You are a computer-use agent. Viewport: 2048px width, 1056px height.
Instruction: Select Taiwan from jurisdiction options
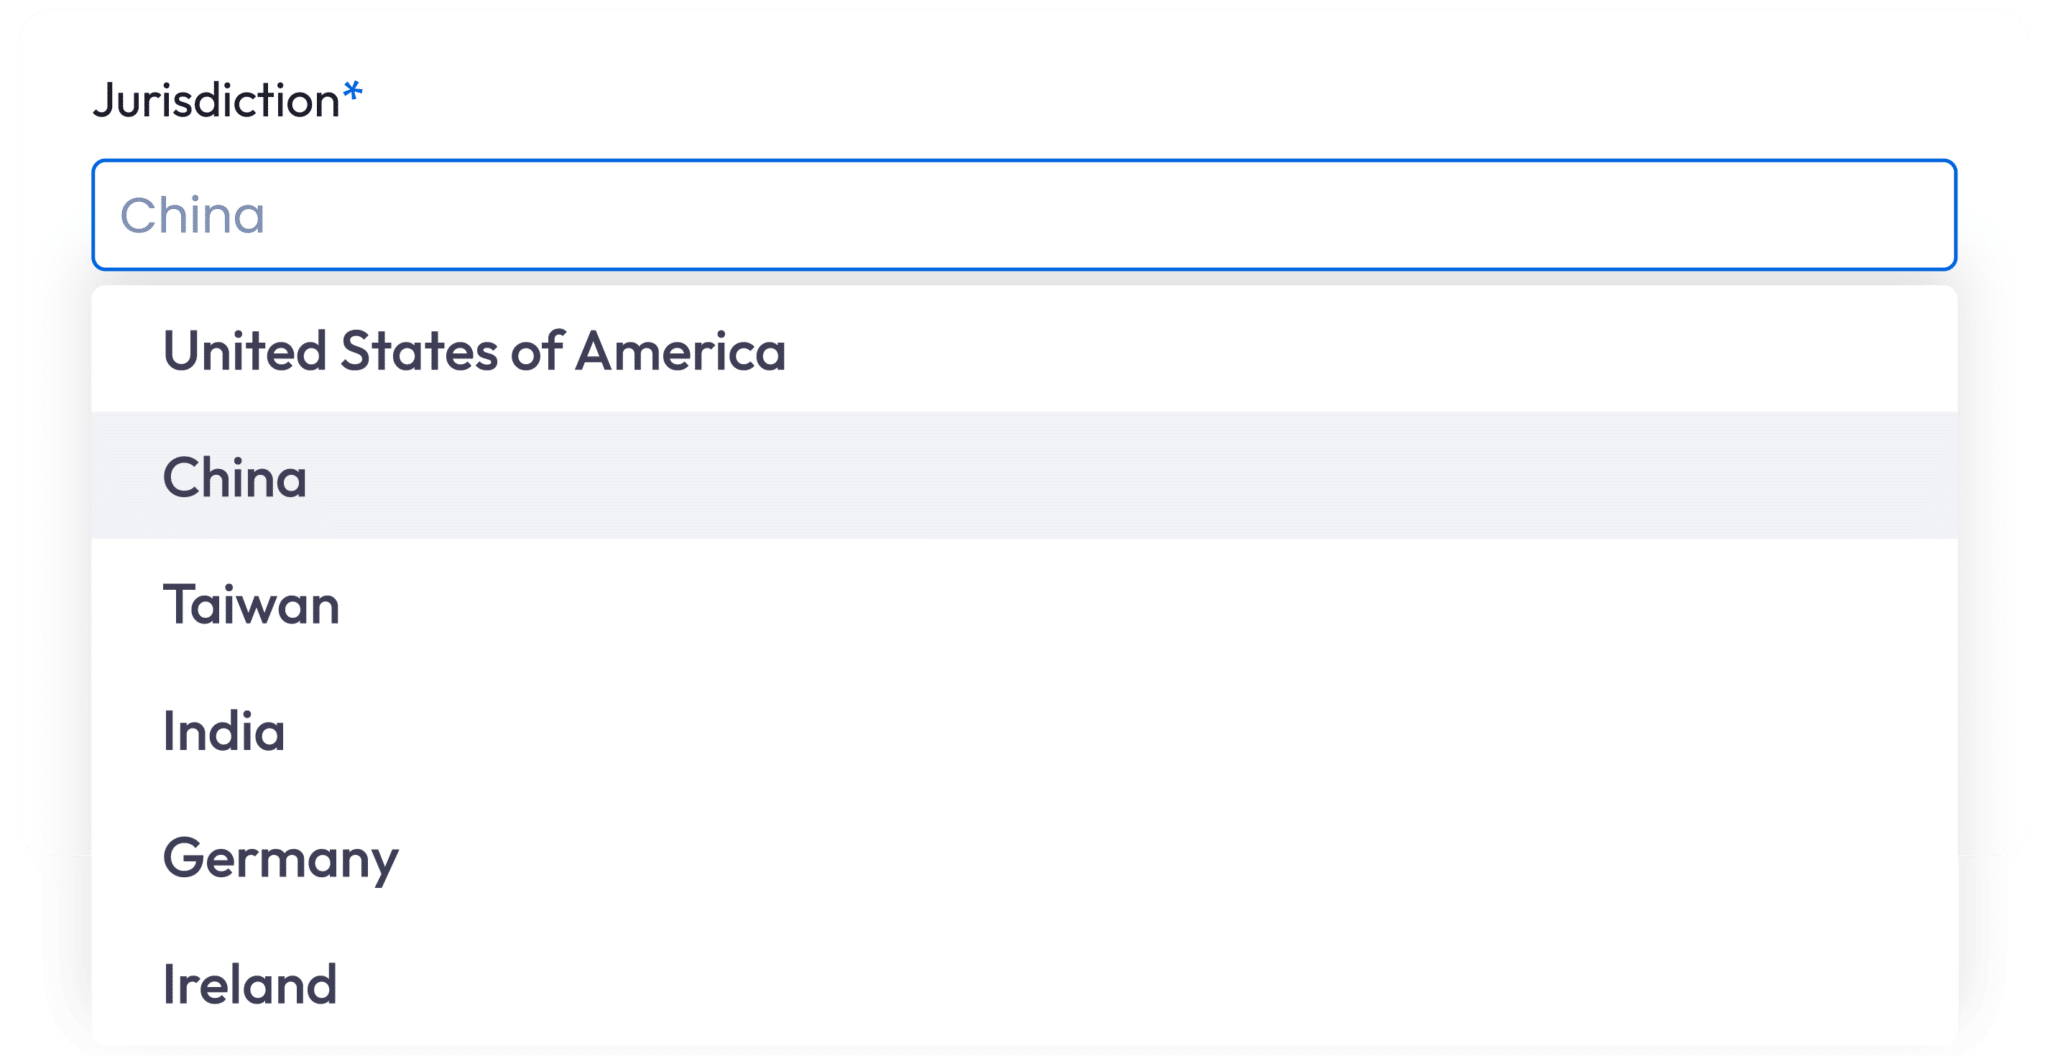pos(251,604)
